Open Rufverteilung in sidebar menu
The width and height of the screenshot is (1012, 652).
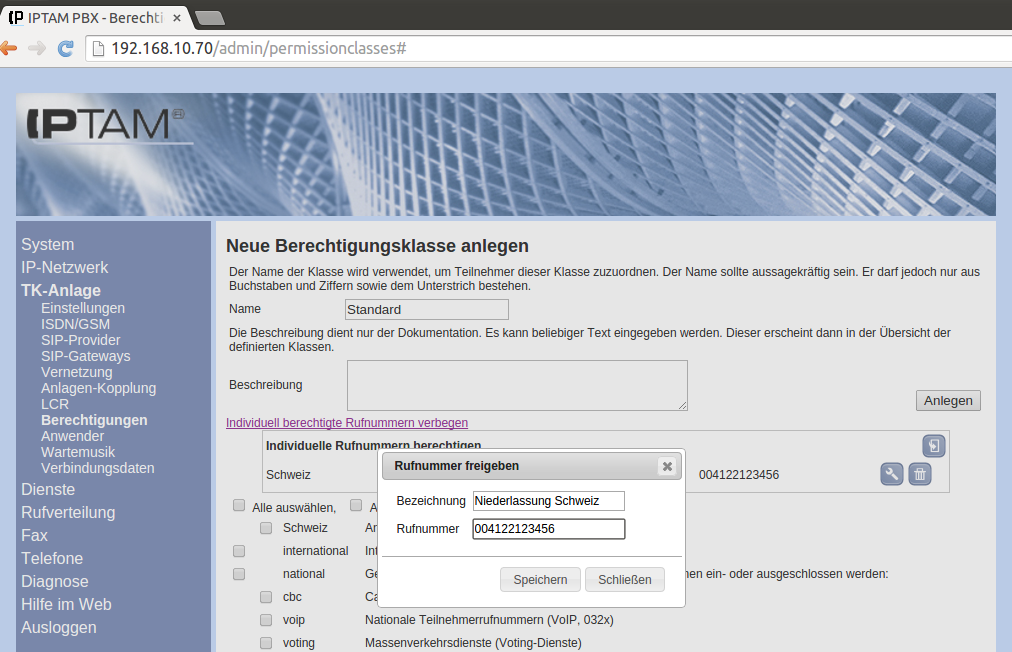tap(68, 512)
